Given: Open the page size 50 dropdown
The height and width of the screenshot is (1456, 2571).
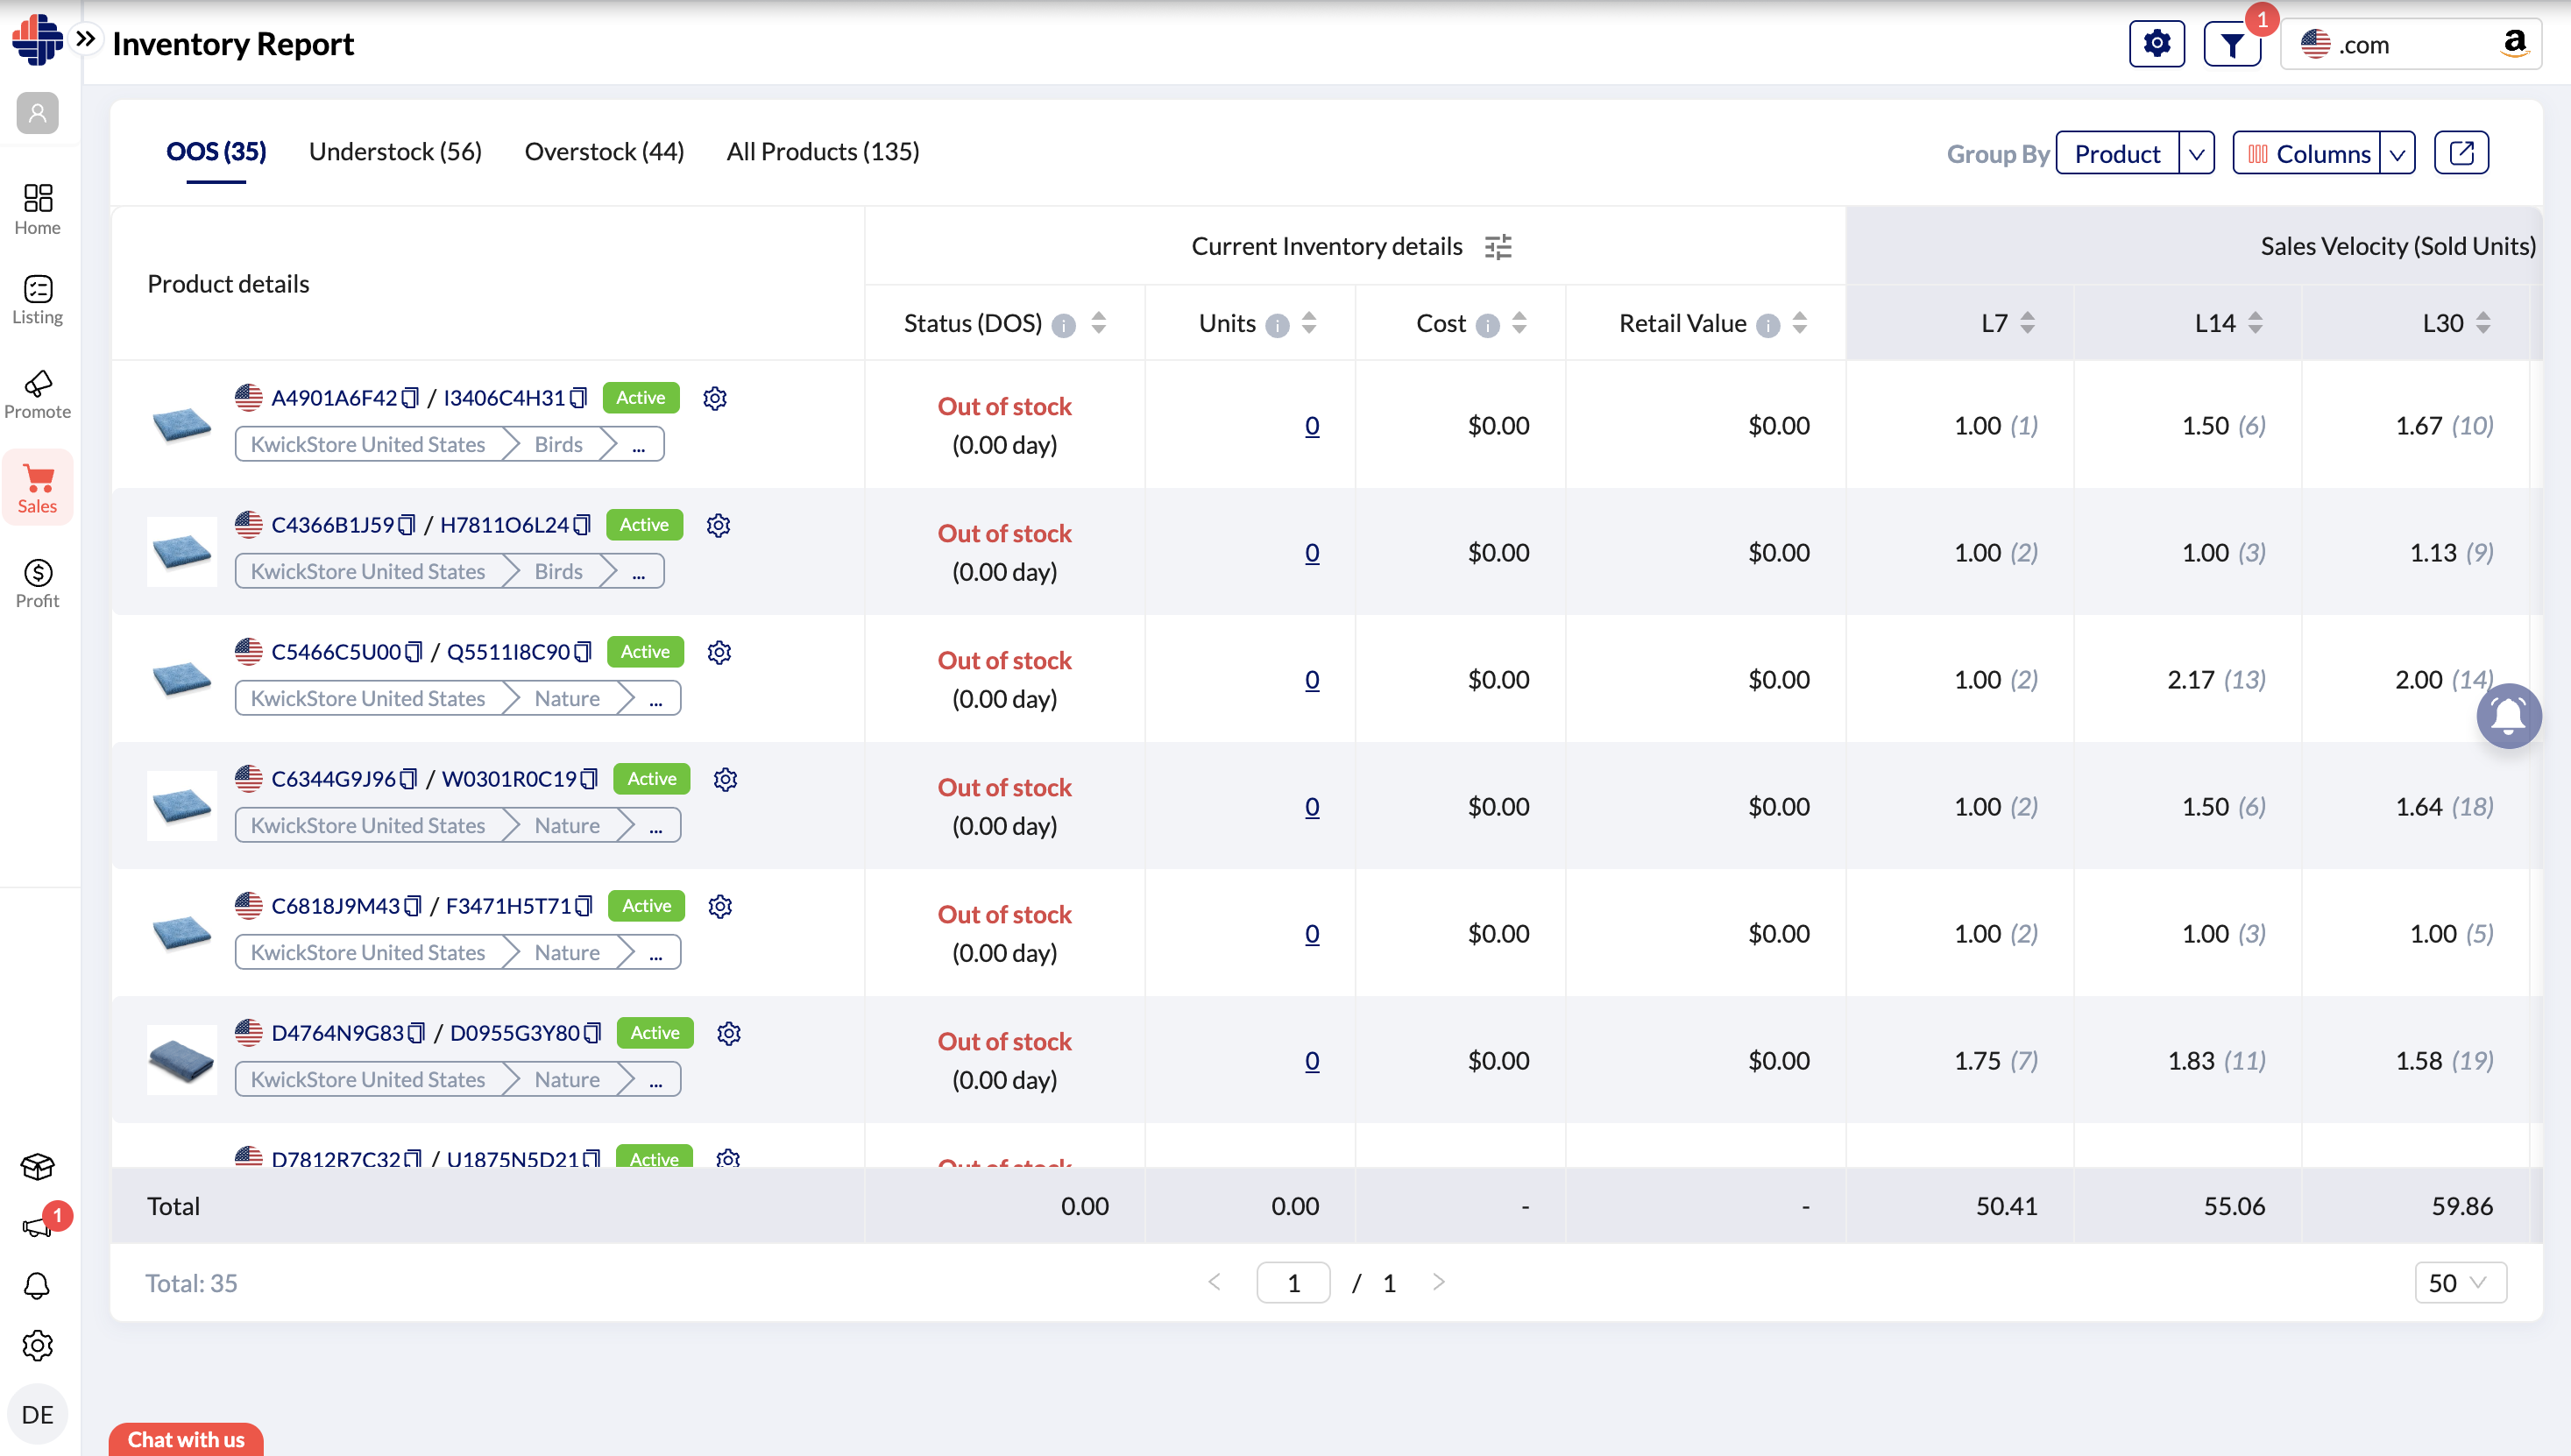Looking at the screenshot, I should pos(2459,1283).
